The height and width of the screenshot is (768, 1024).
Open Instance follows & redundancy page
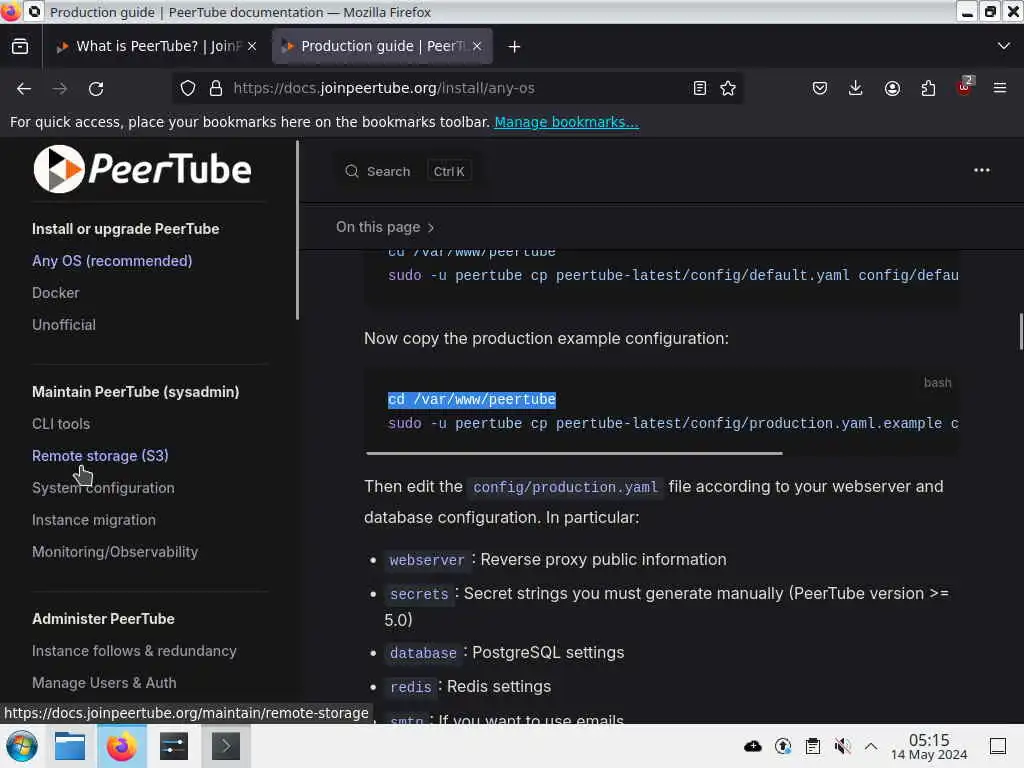pyautogui.click(x=135, y=651)
